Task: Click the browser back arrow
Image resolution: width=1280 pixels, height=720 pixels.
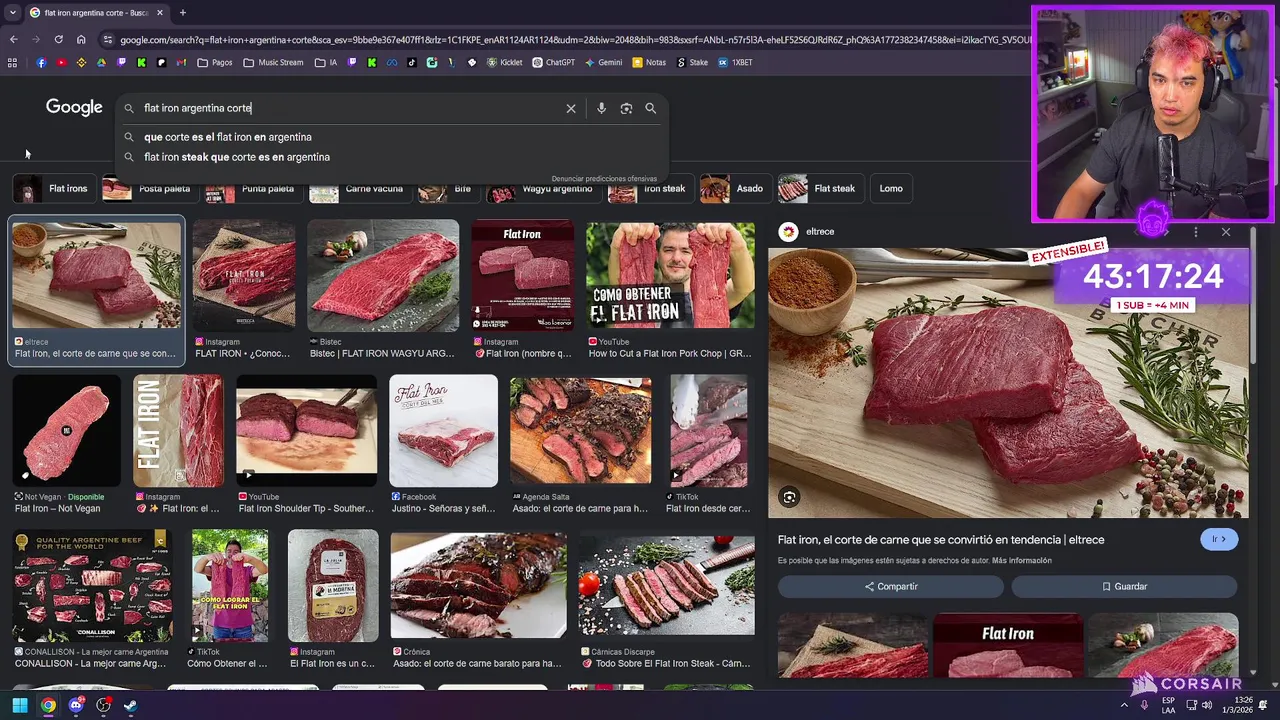Action: click(x=13, y=39)
